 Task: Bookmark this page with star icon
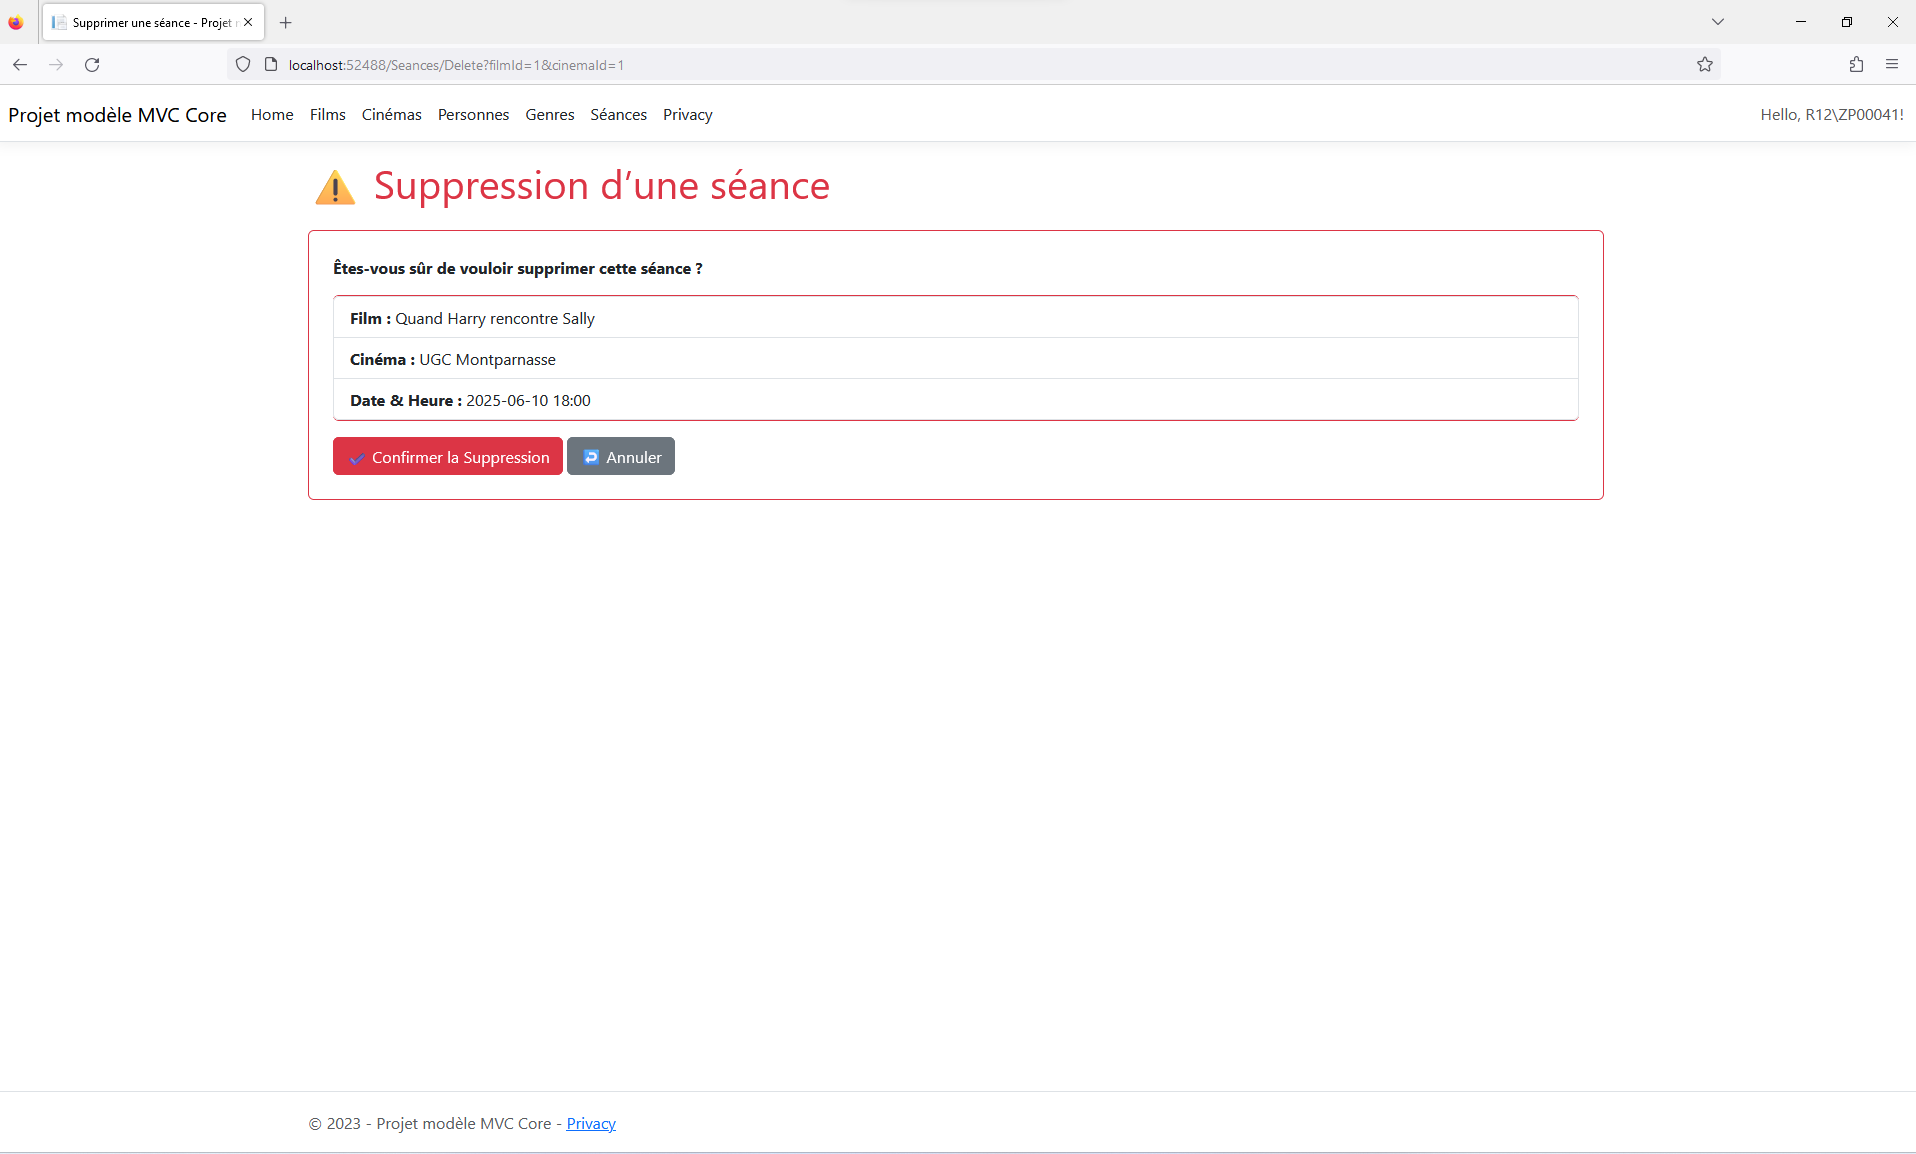pos(1705,65)
